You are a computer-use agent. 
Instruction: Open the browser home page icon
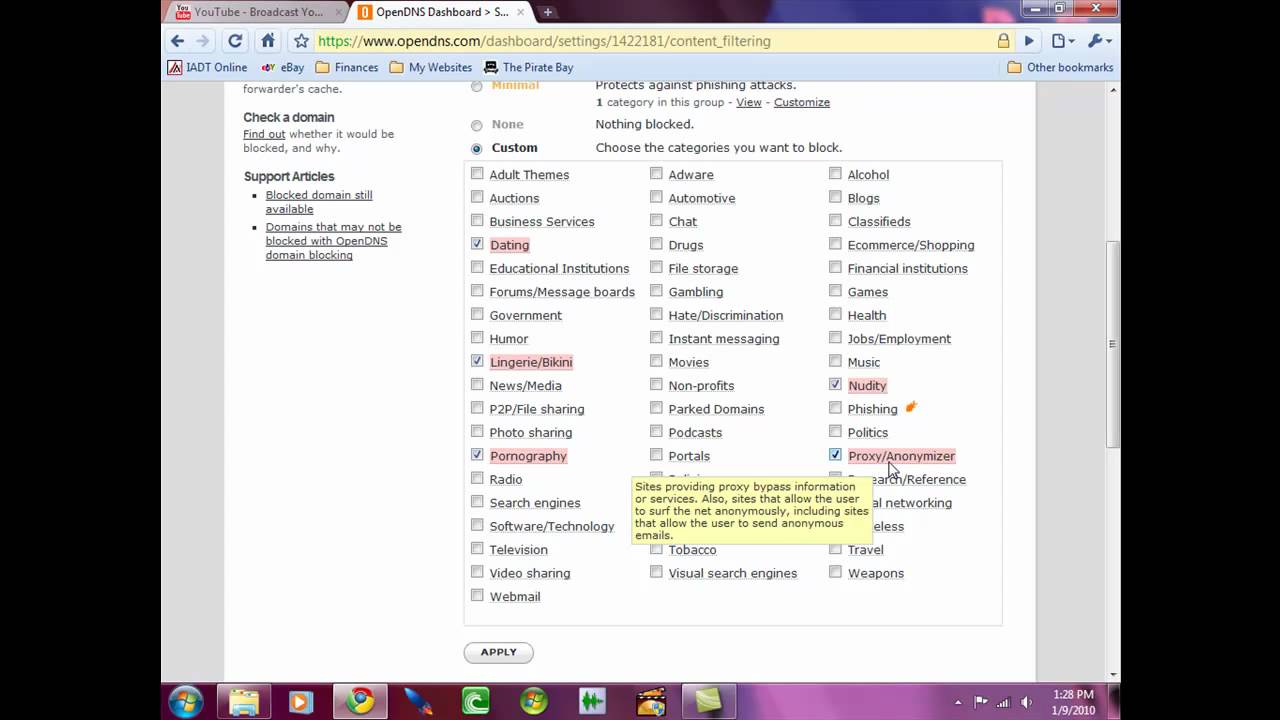[x=267, y=41]
